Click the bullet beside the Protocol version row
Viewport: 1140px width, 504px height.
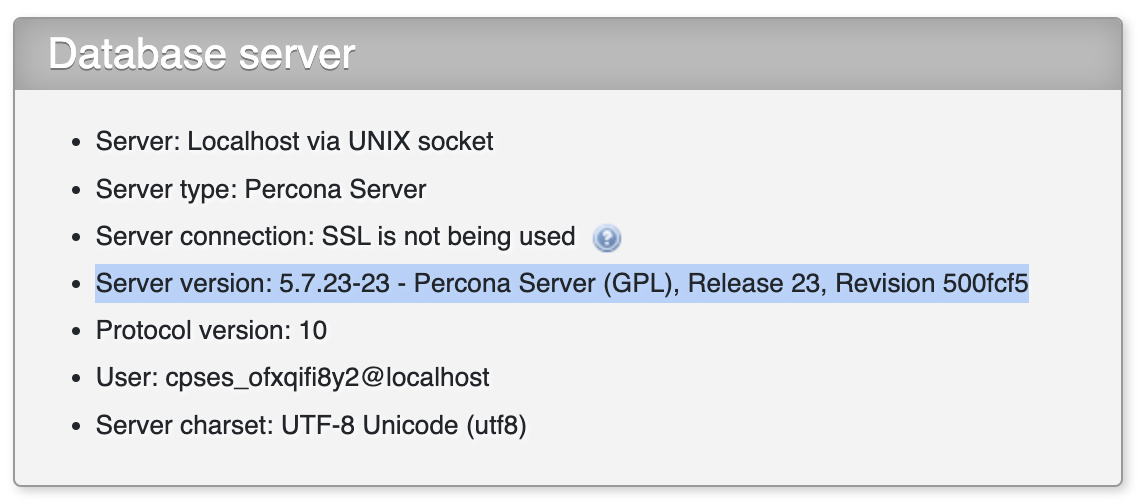pos(76,332)
